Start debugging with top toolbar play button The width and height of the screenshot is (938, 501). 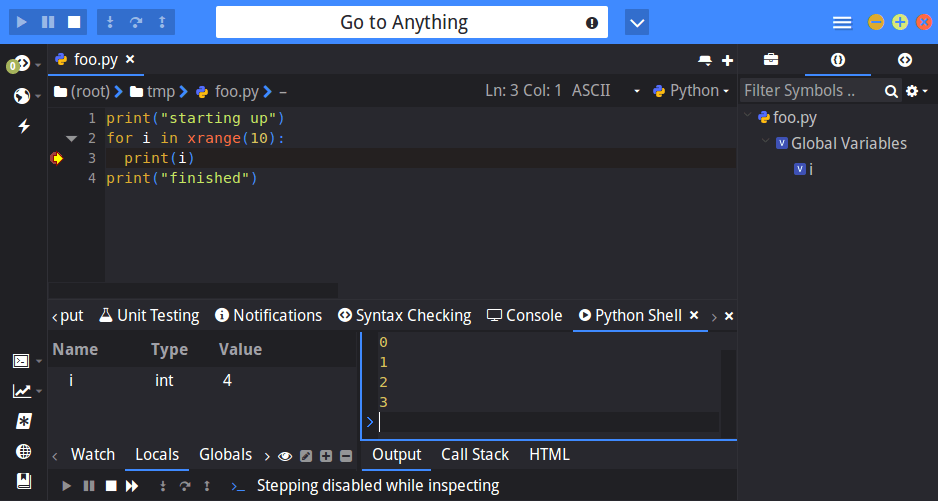tap(22, 22)
